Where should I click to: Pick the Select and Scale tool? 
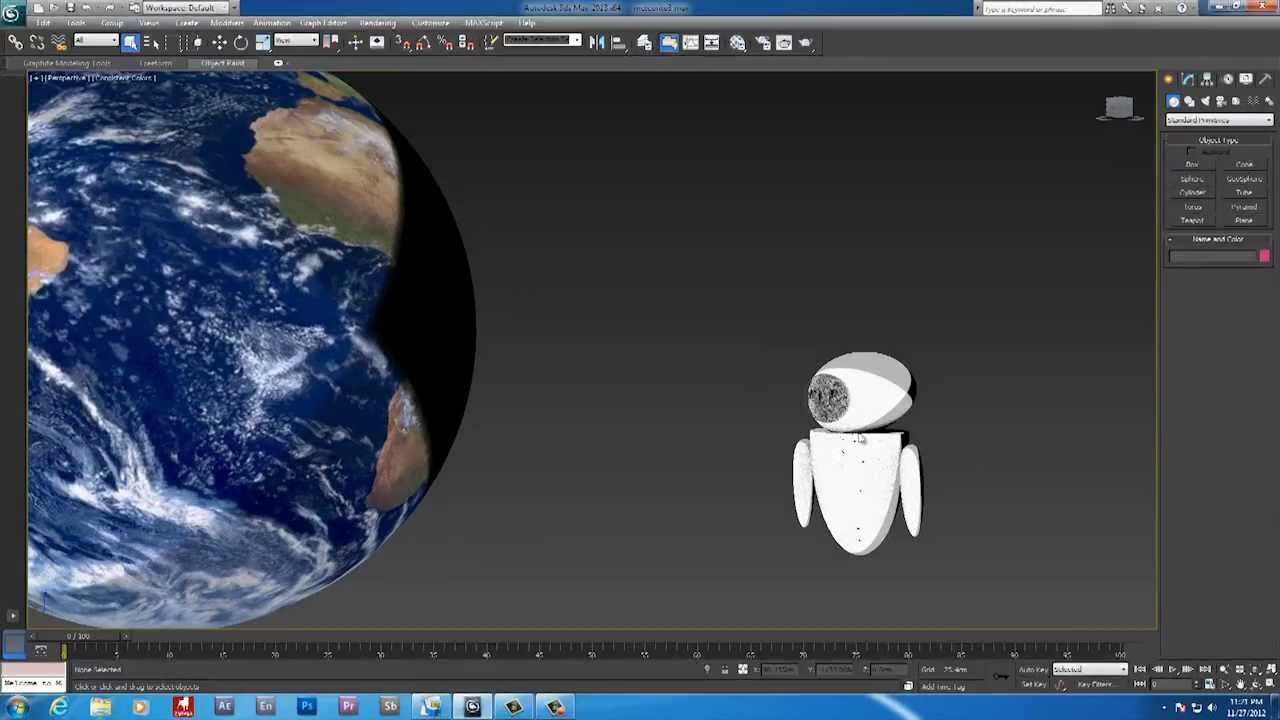(x=263, y=42)
